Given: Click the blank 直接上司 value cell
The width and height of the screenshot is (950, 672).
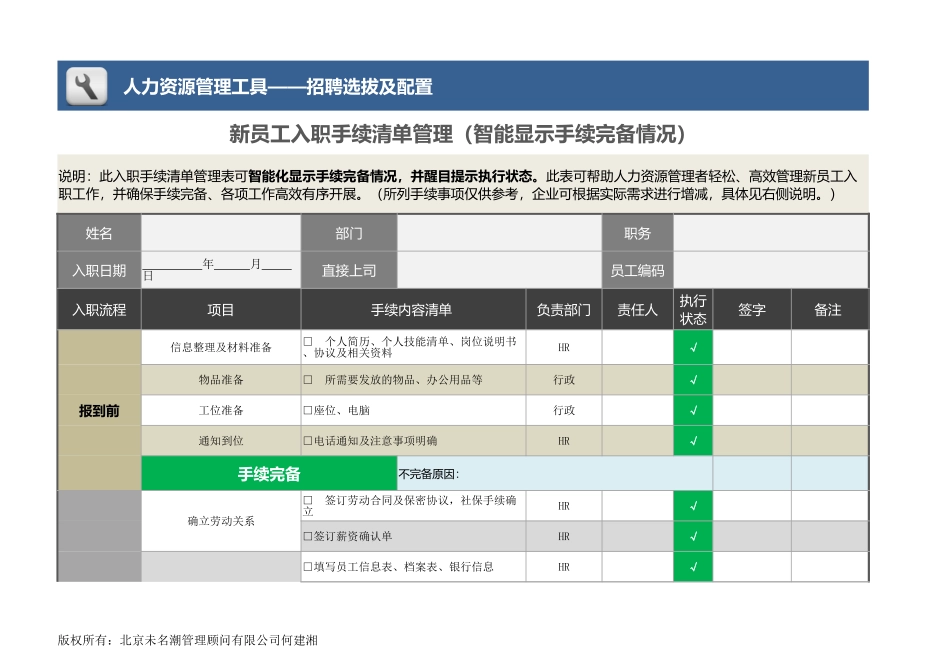Looking at the screenshot, I should tap(498, 270).
